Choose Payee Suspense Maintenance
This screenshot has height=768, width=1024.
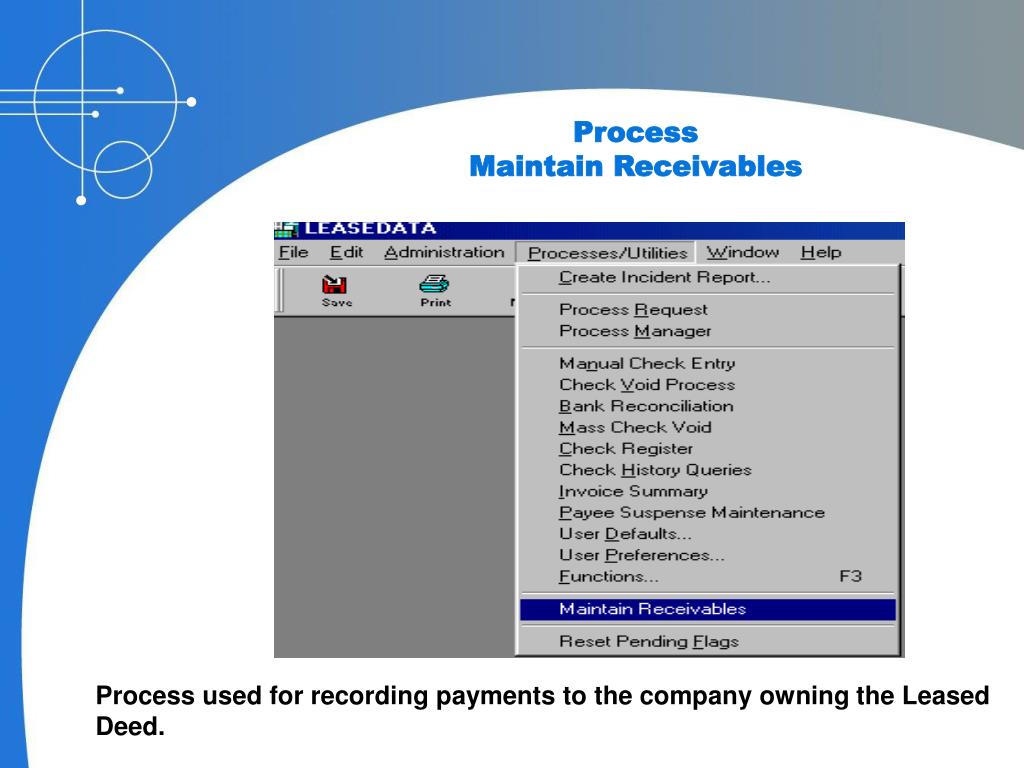point(708,513)
